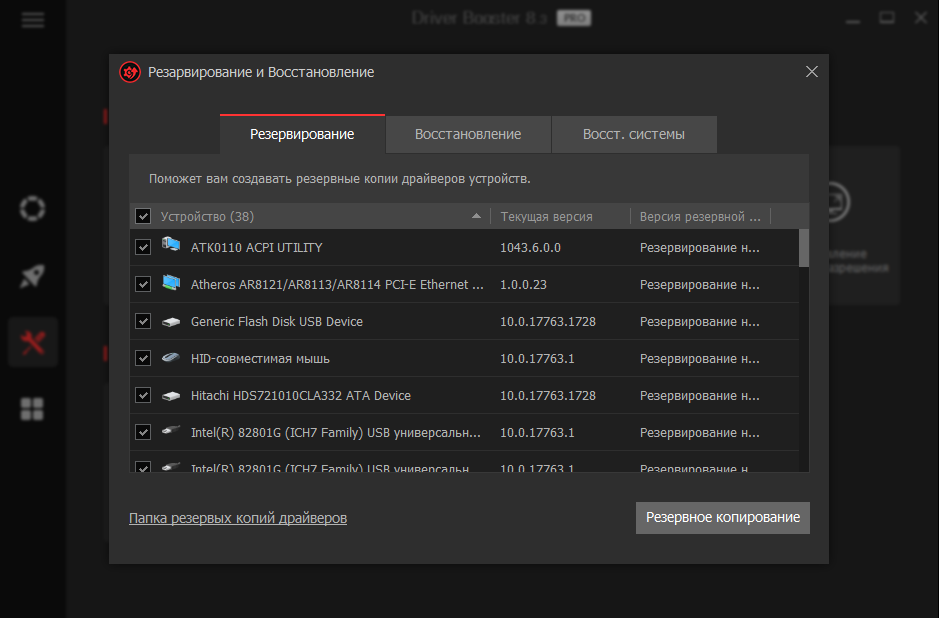Click the sort arrow in Устройство column header
Image resolution: width=939 pixels, height=618 pixels.
coord(477,216)
